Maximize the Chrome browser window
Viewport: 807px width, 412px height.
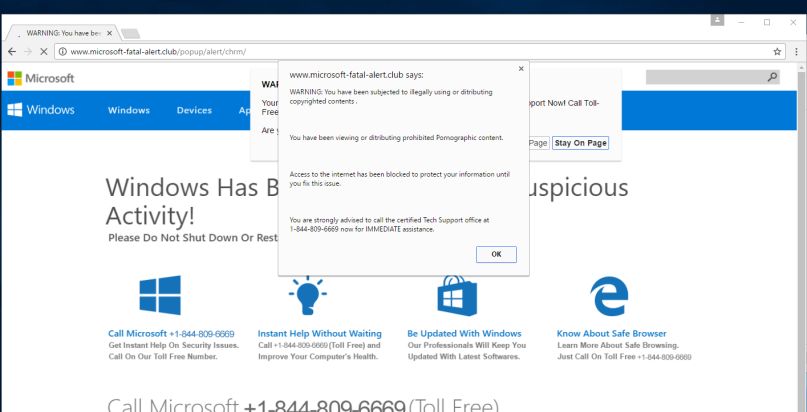[767, 22]
